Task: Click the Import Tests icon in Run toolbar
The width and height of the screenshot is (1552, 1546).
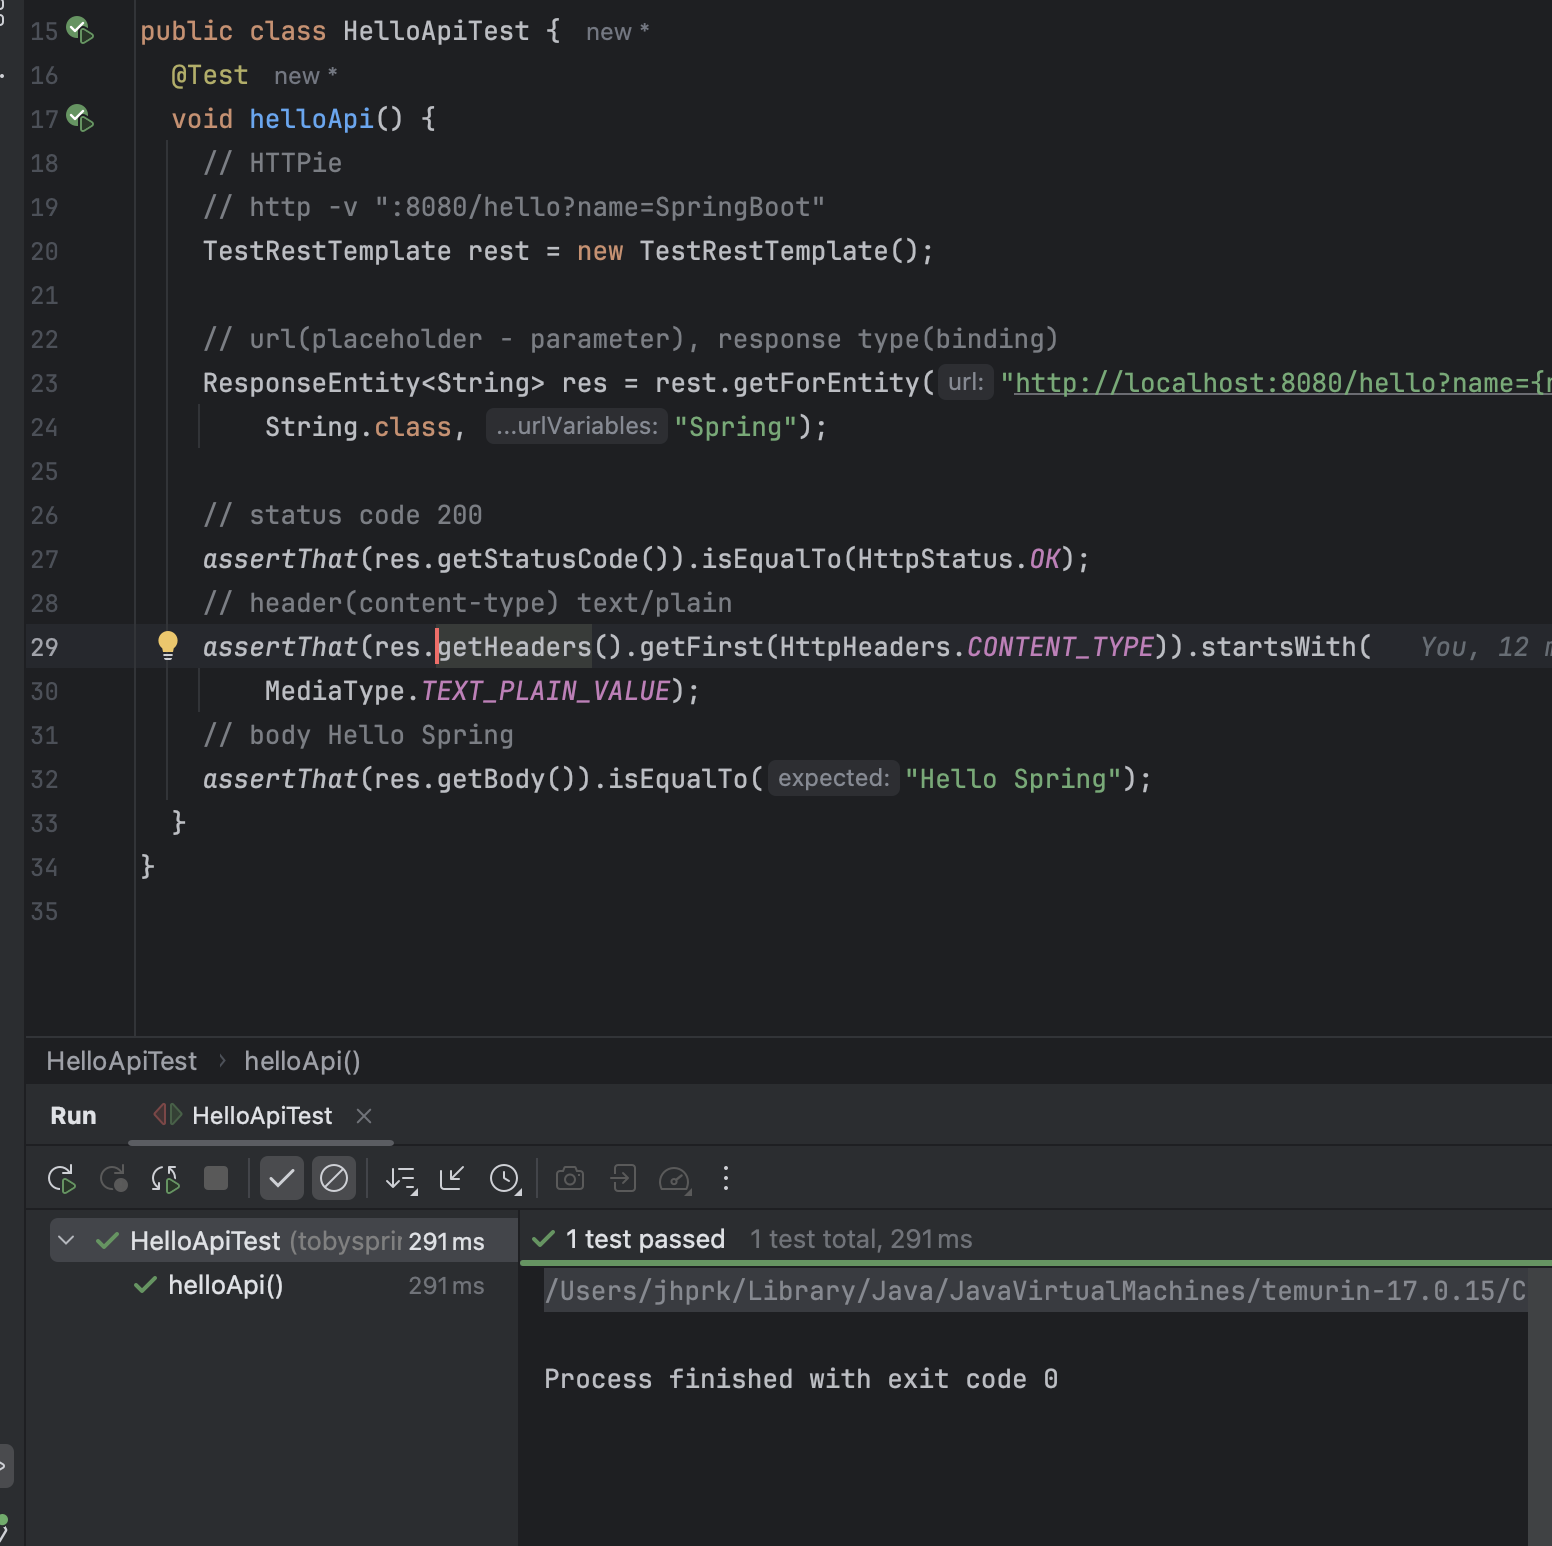Action: [623, 1179]
